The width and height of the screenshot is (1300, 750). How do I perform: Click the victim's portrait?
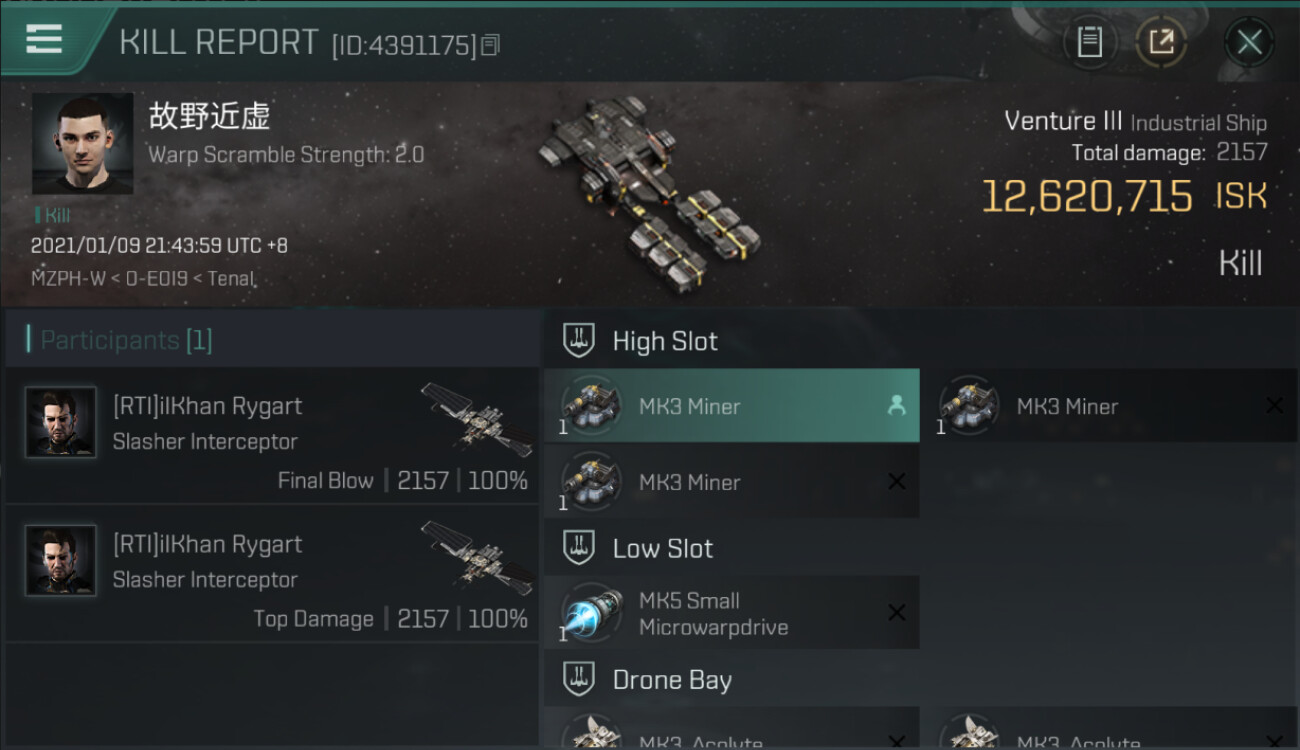tap(82, 144)
